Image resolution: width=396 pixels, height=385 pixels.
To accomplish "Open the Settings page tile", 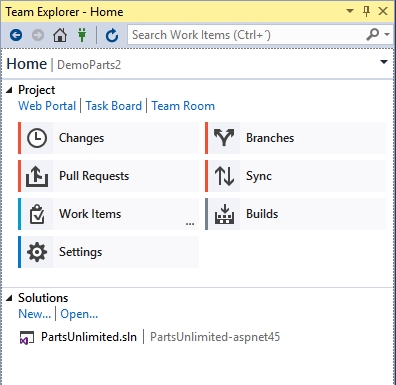I will point(109,252).
